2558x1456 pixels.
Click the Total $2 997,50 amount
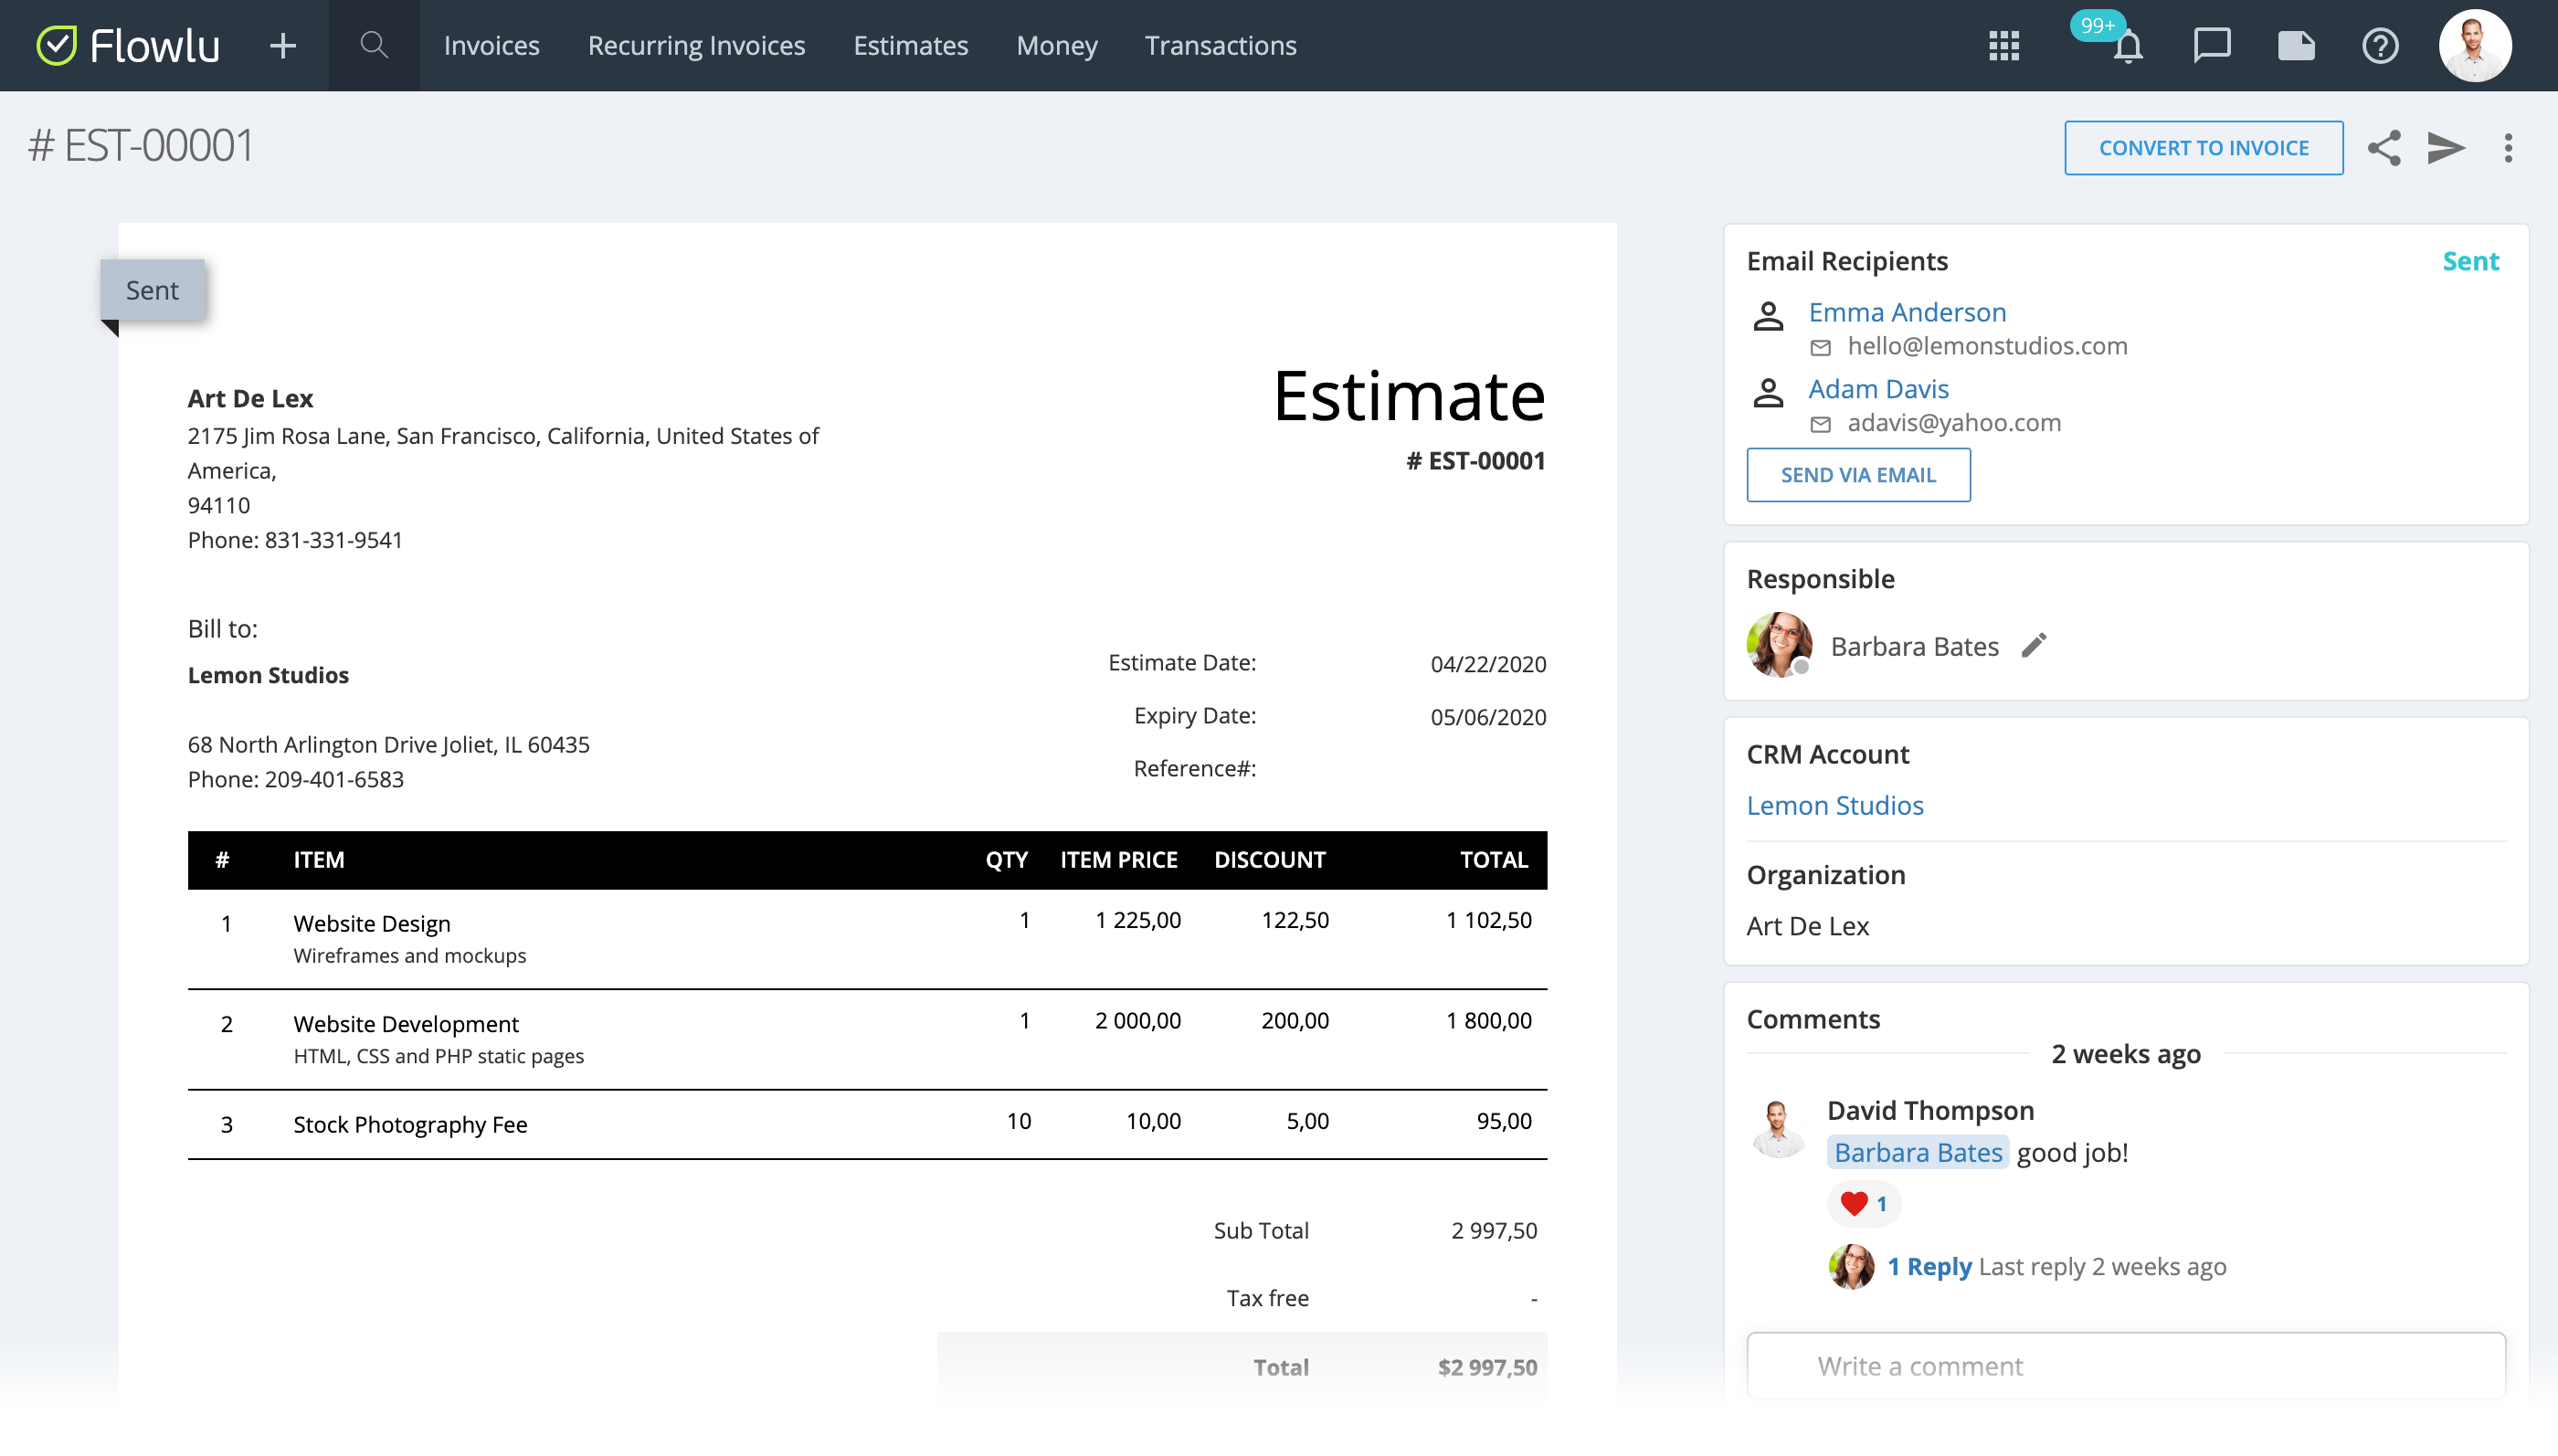click(1488, 1367)
